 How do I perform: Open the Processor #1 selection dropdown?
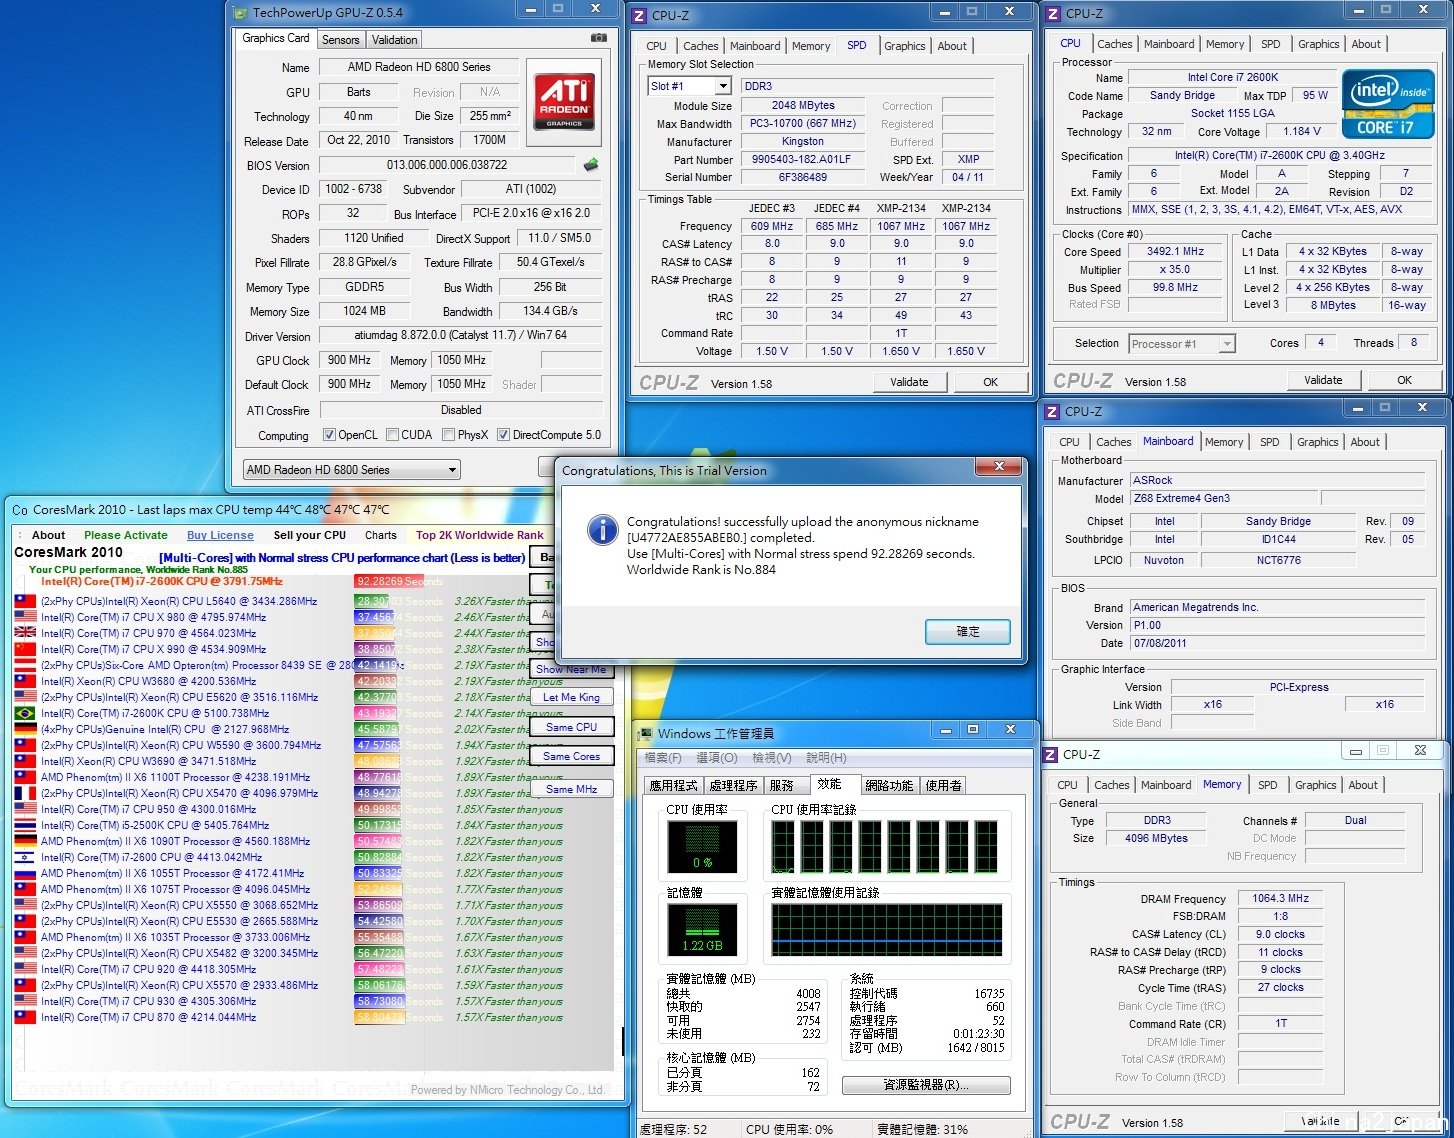(x=1182, y=344)
